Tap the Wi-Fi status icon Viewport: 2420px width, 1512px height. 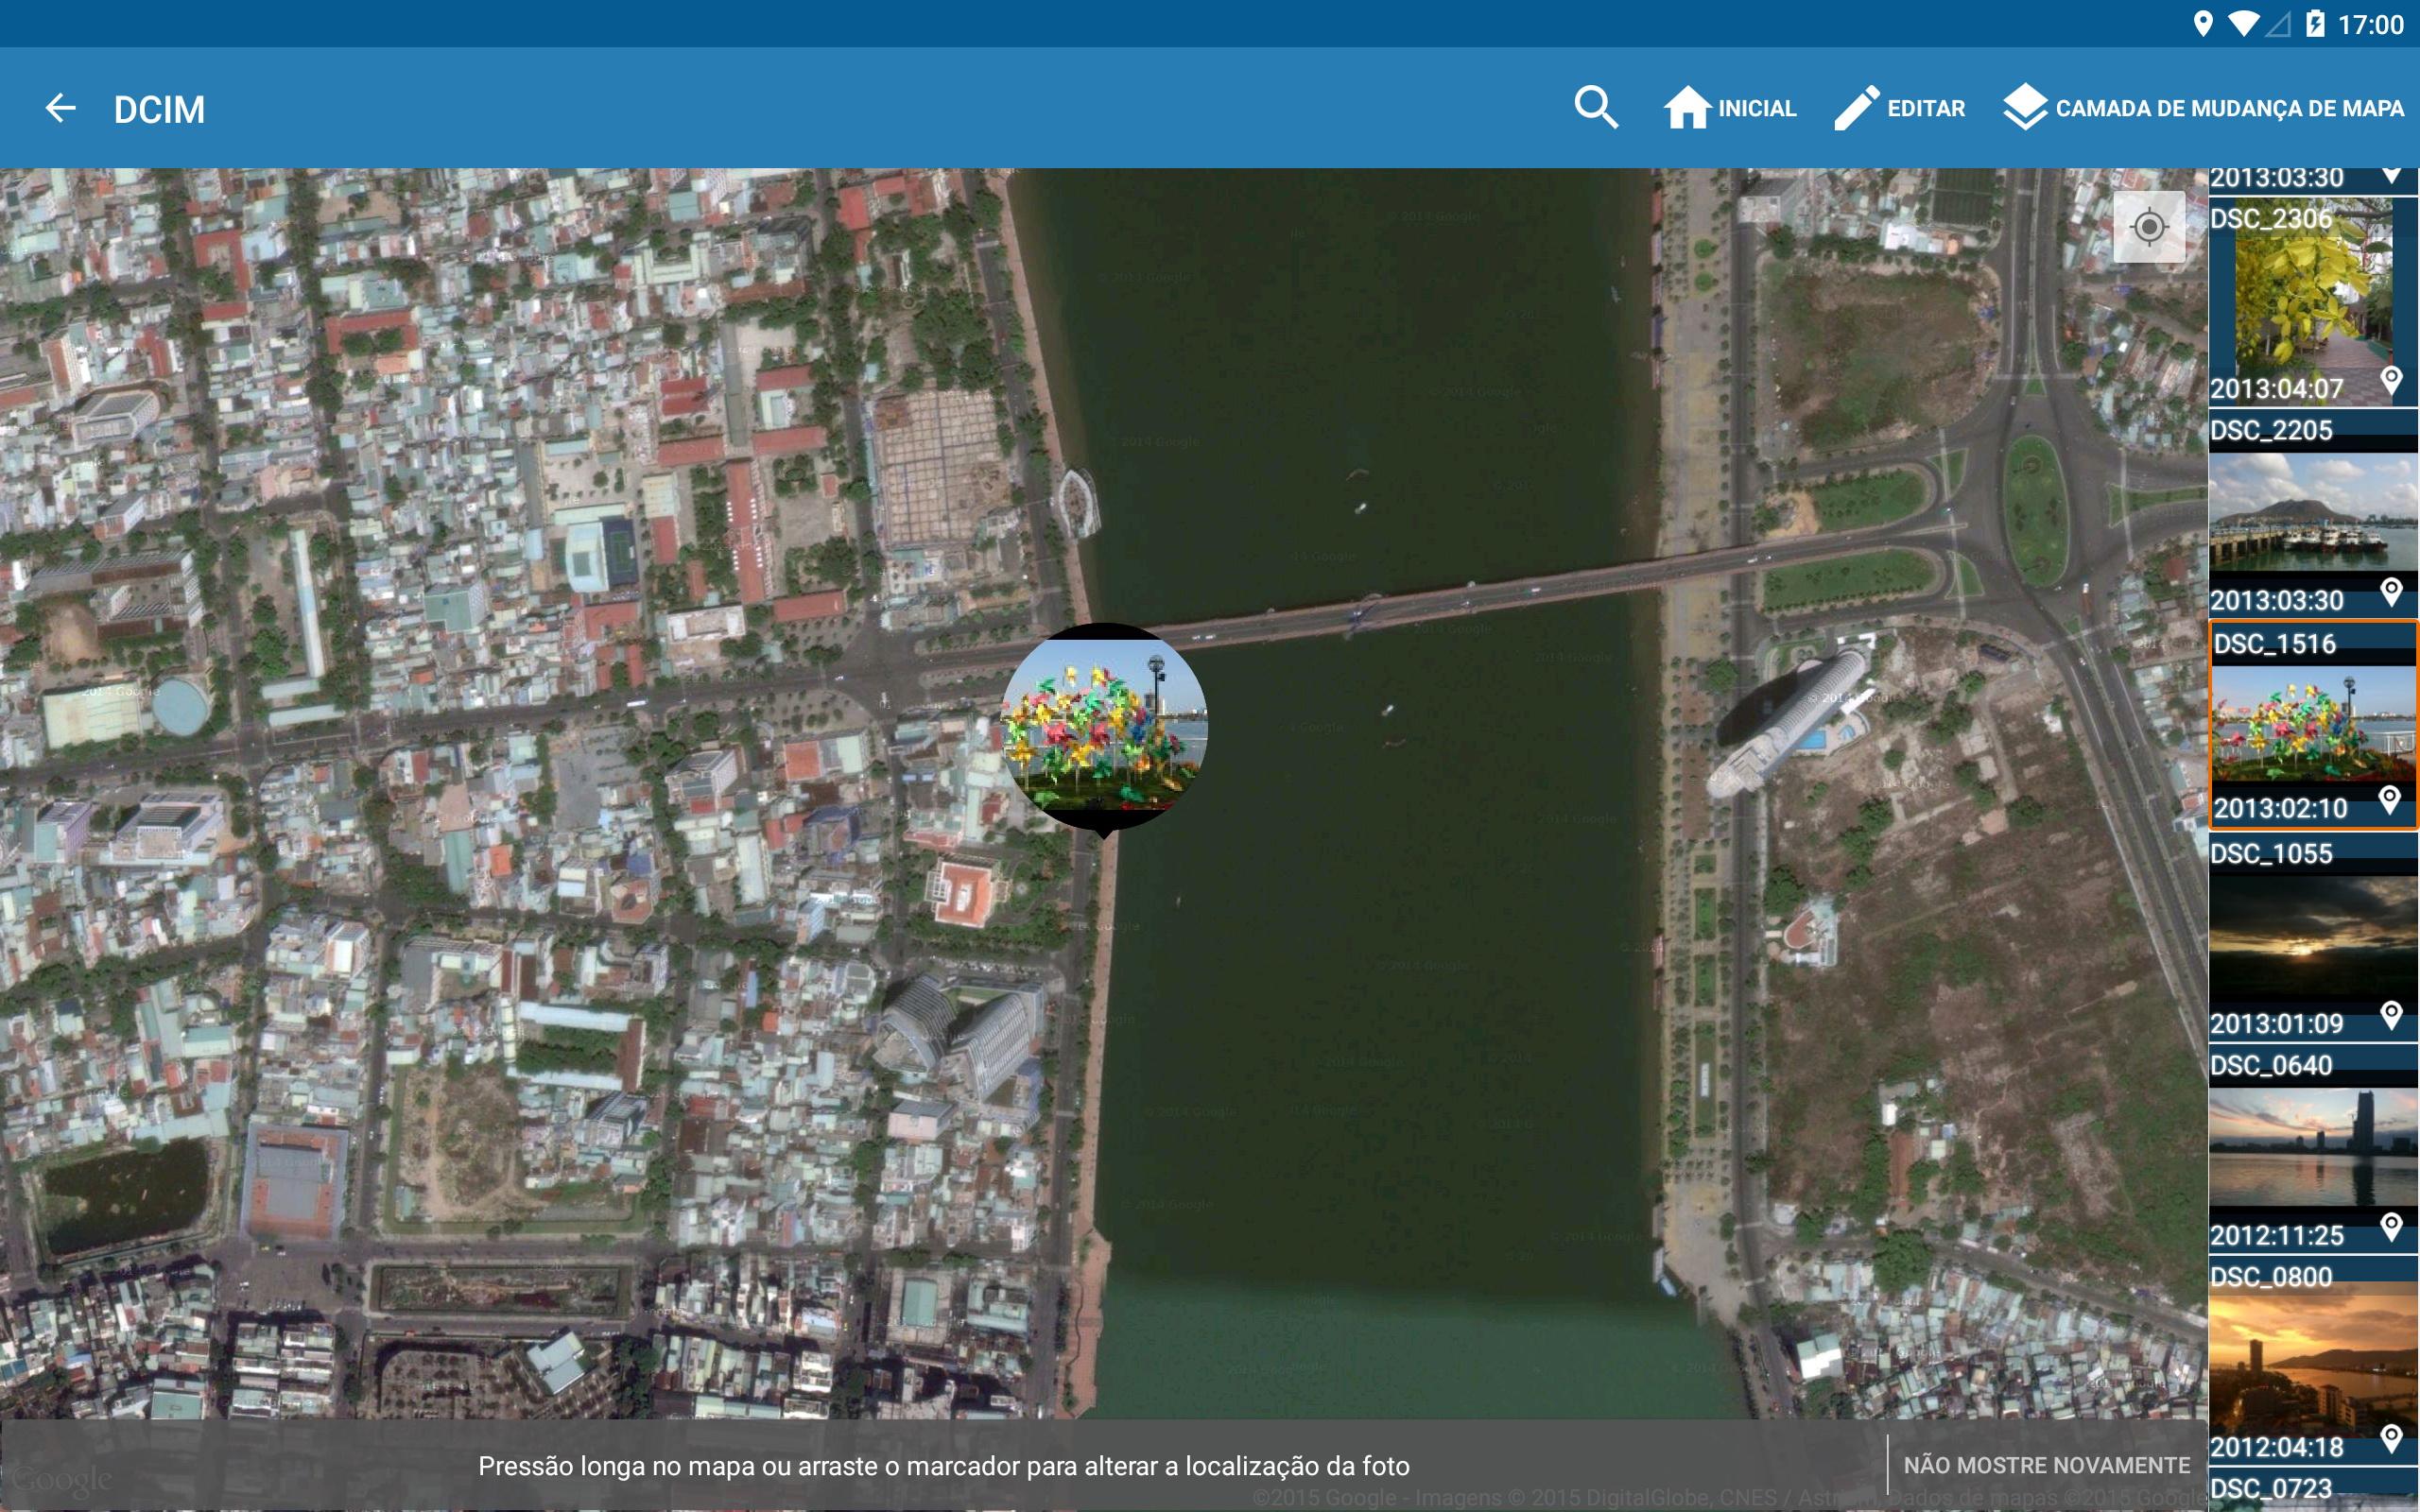click(x=2243, y=24)
